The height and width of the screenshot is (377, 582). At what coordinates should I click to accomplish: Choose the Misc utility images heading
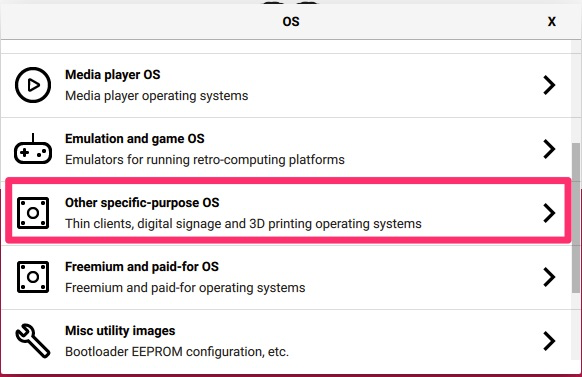(120, 331)
